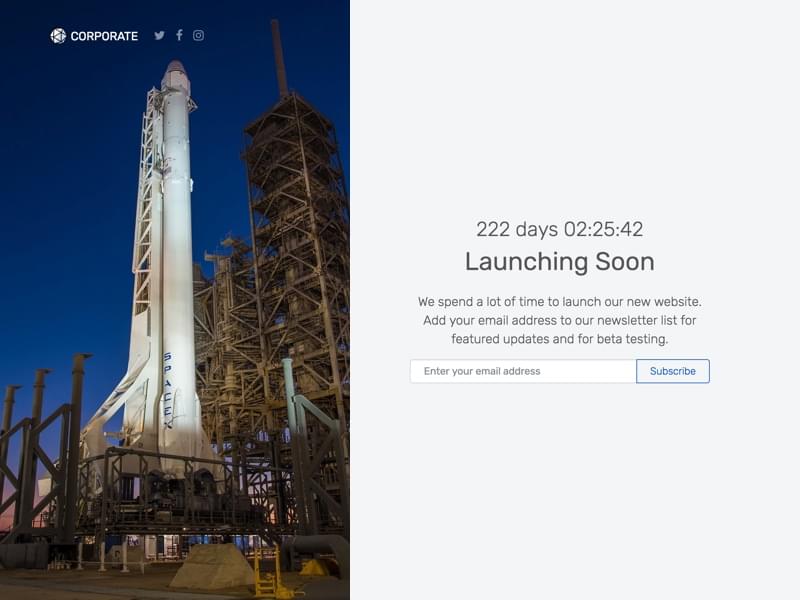The height and width of the screenshot is (600, 800).
Task: Visit the Facebook page via the f icon
Action: tap(179, 35)
